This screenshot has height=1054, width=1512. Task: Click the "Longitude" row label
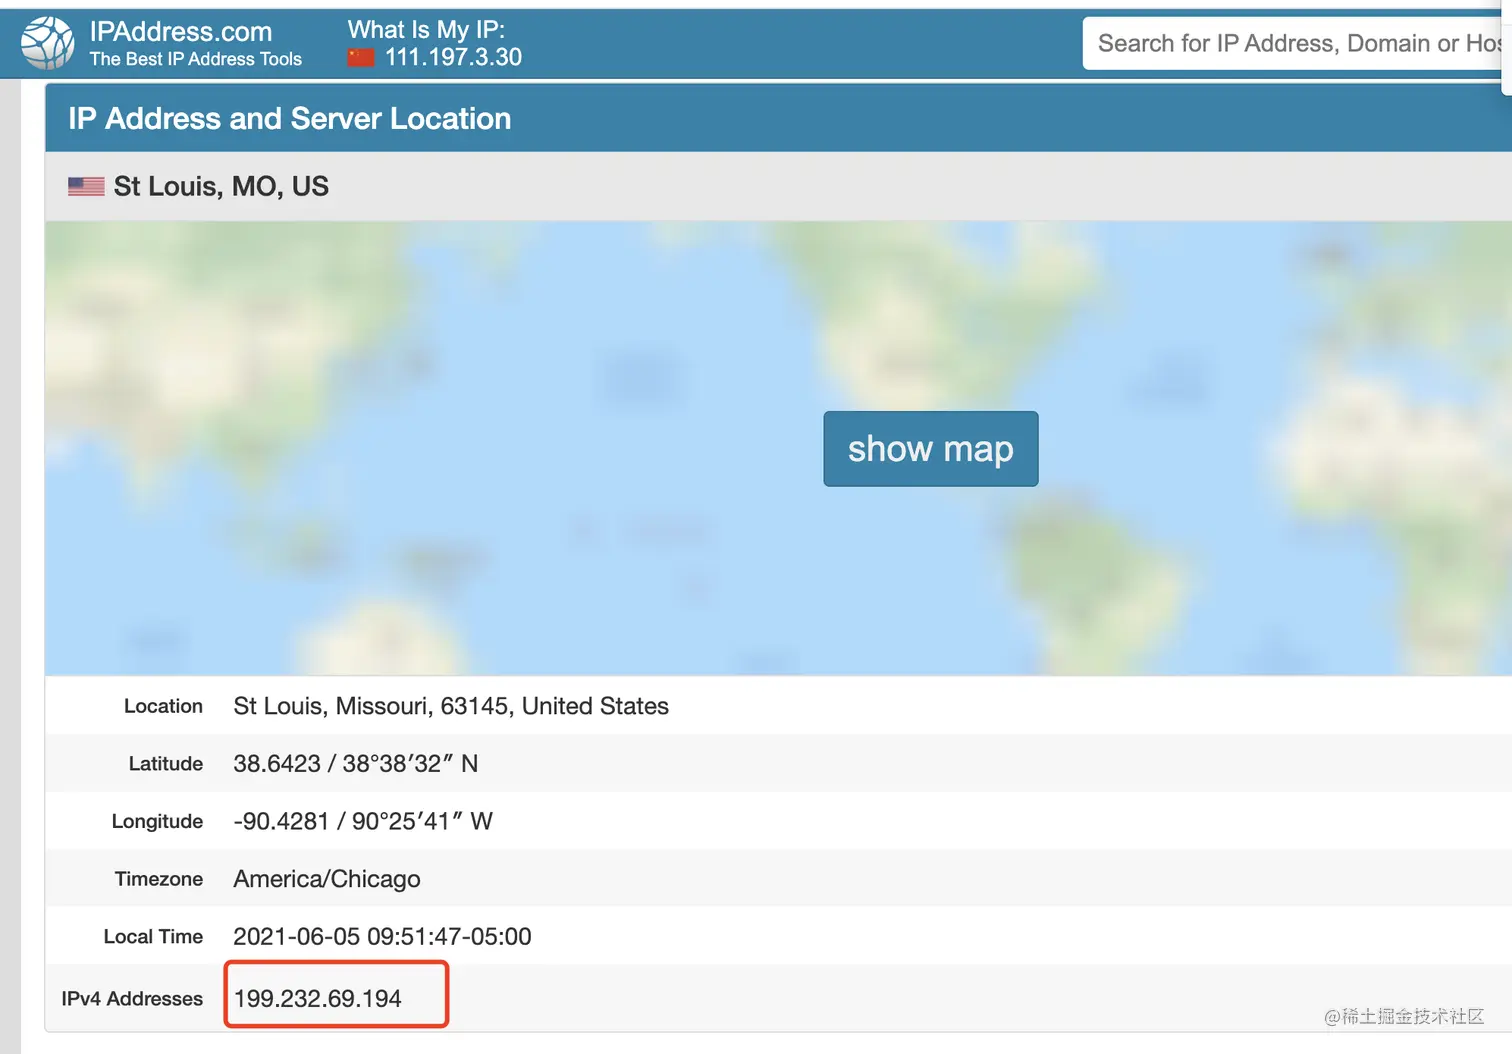(157, 821)
